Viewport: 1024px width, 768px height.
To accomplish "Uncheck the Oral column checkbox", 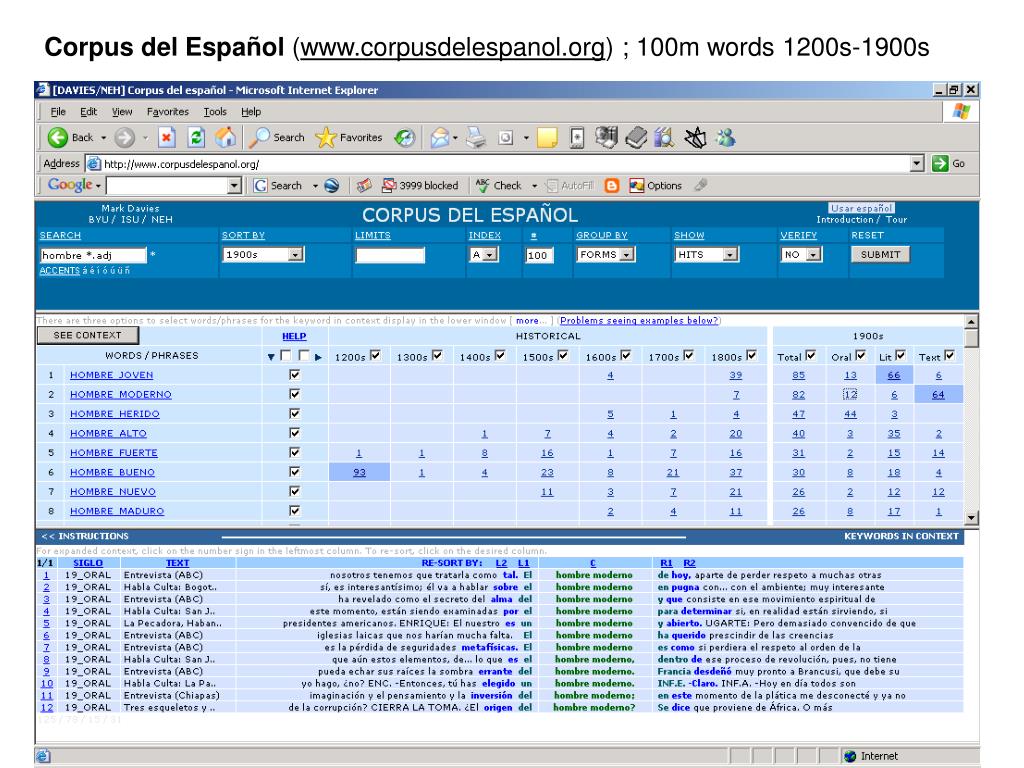I will tap(860, 355).
